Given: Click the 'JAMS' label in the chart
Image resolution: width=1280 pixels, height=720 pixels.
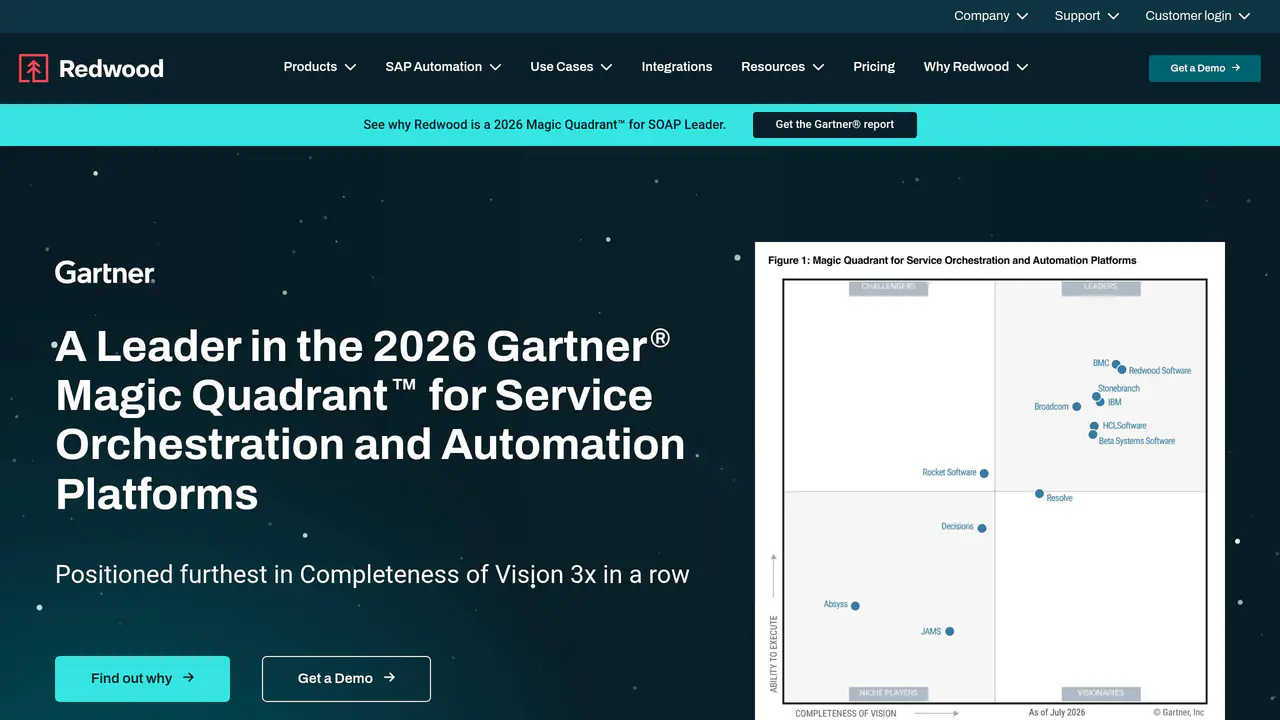Looking at the screenshot, I should (931, 632).
